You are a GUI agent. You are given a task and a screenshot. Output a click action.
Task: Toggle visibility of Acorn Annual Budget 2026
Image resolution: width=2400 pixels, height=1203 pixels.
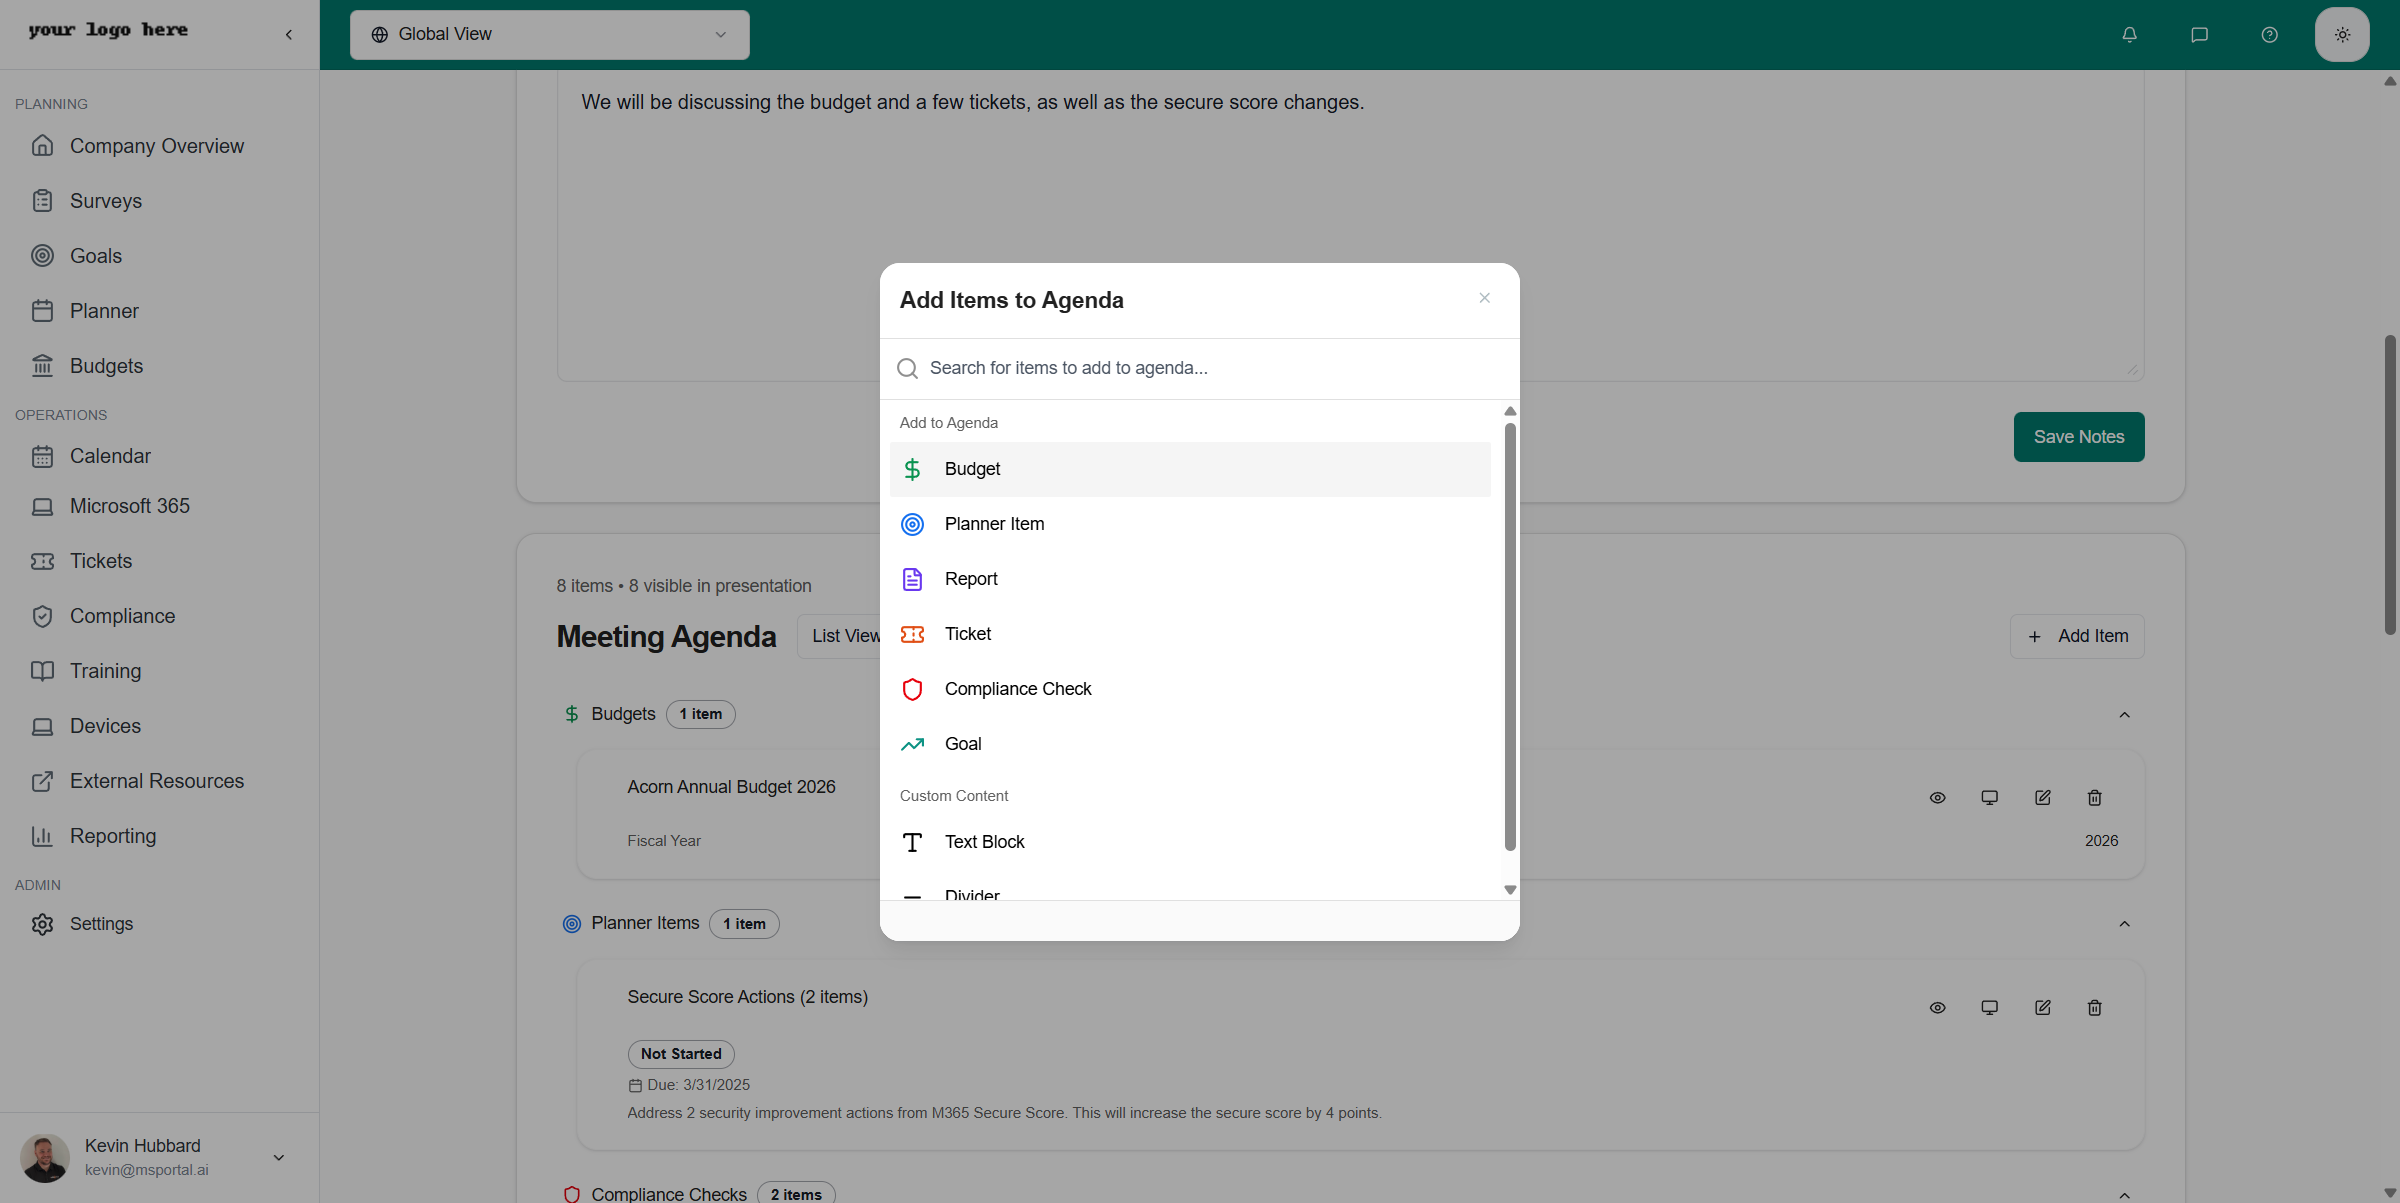[1937, 797]
